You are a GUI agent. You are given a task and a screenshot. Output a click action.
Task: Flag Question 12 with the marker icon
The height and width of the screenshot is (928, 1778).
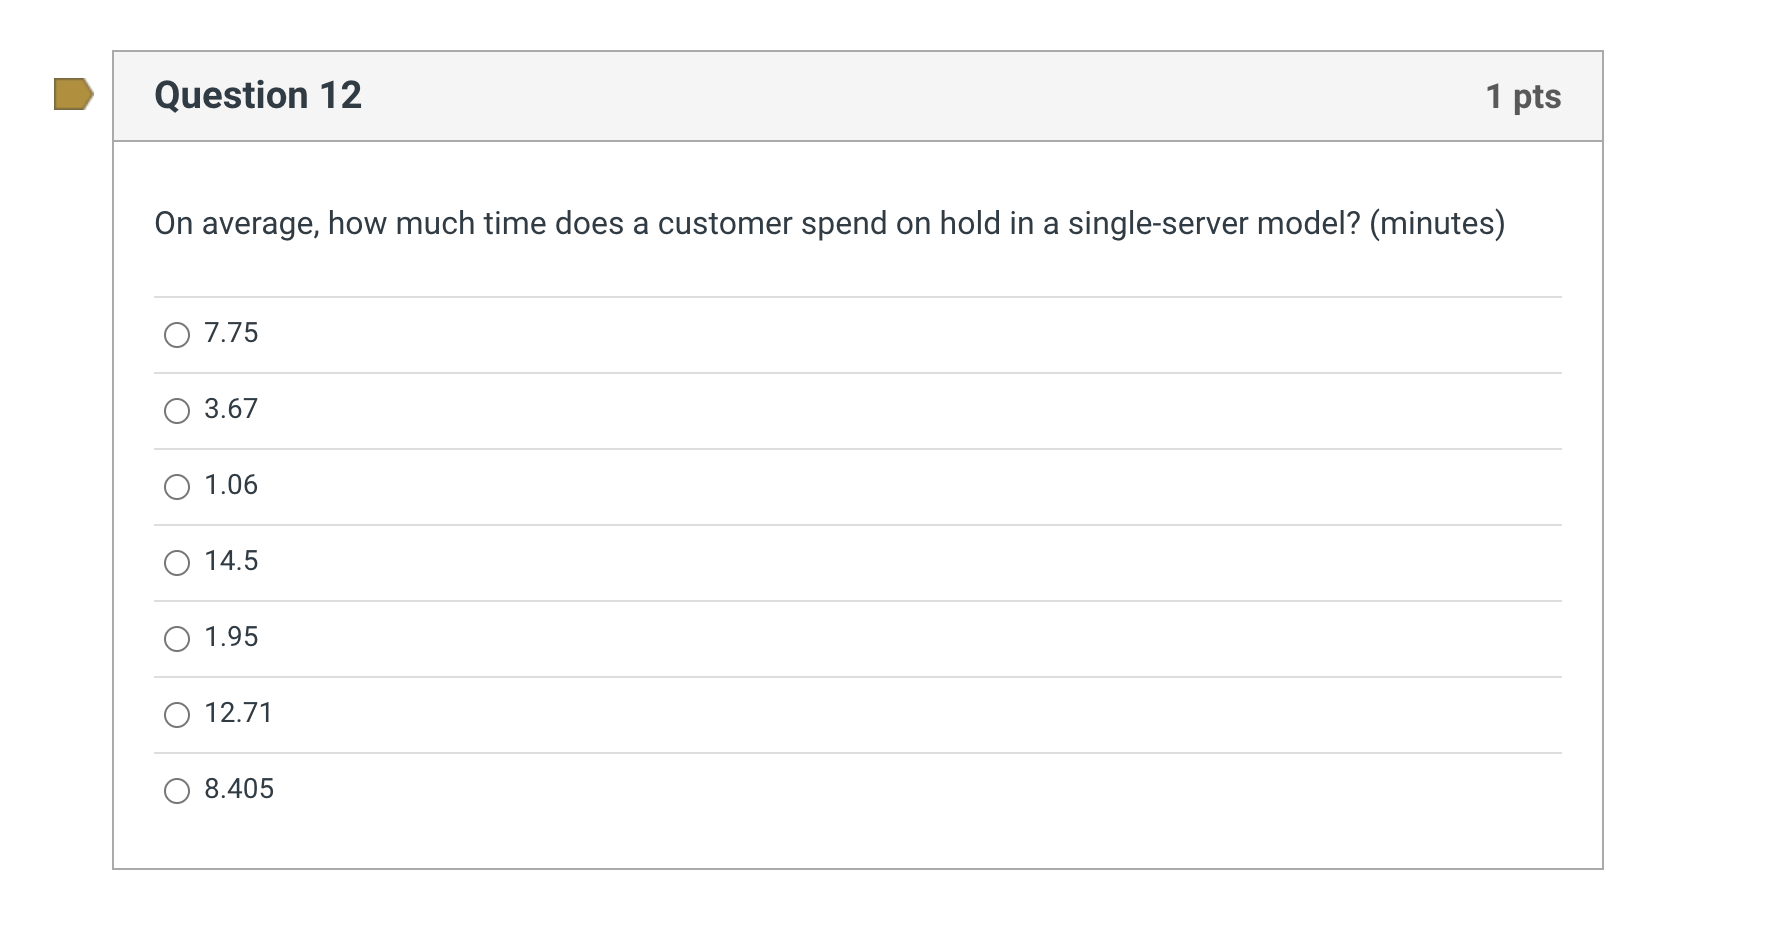pos(73,95)
